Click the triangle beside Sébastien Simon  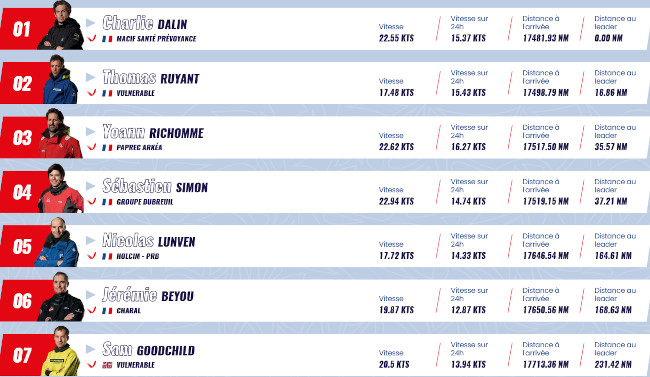(x=90, y=186)
